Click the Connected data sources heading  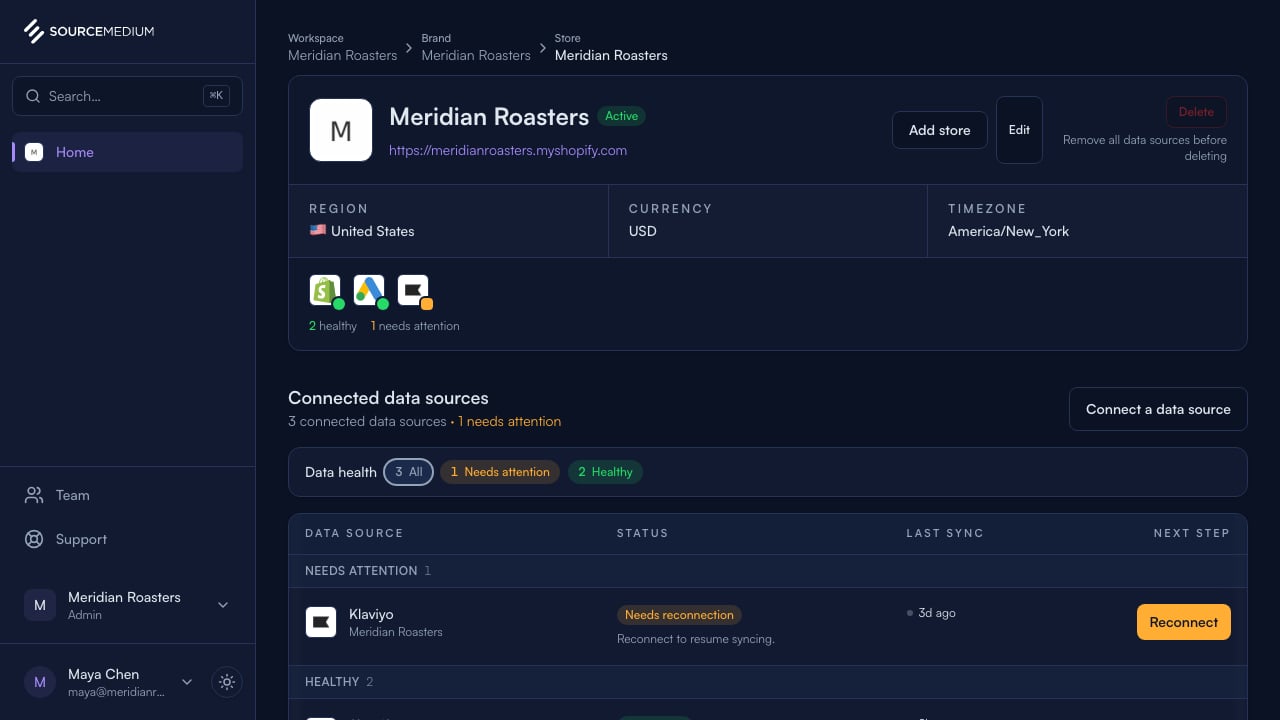(388, 398)
